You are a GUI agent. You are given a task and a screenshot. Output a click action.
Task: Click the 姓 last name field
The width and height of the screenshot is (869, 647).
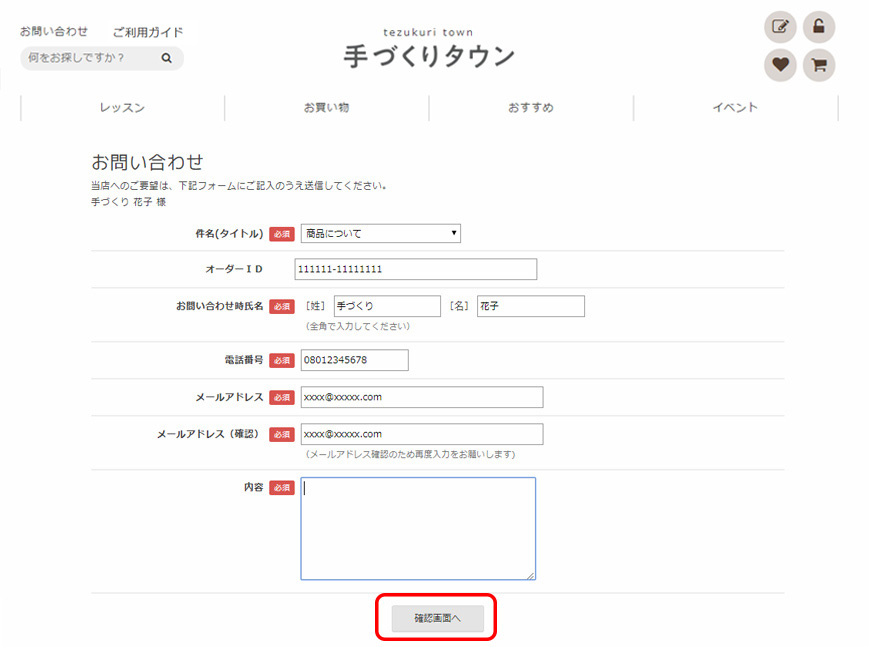[386, 306]
